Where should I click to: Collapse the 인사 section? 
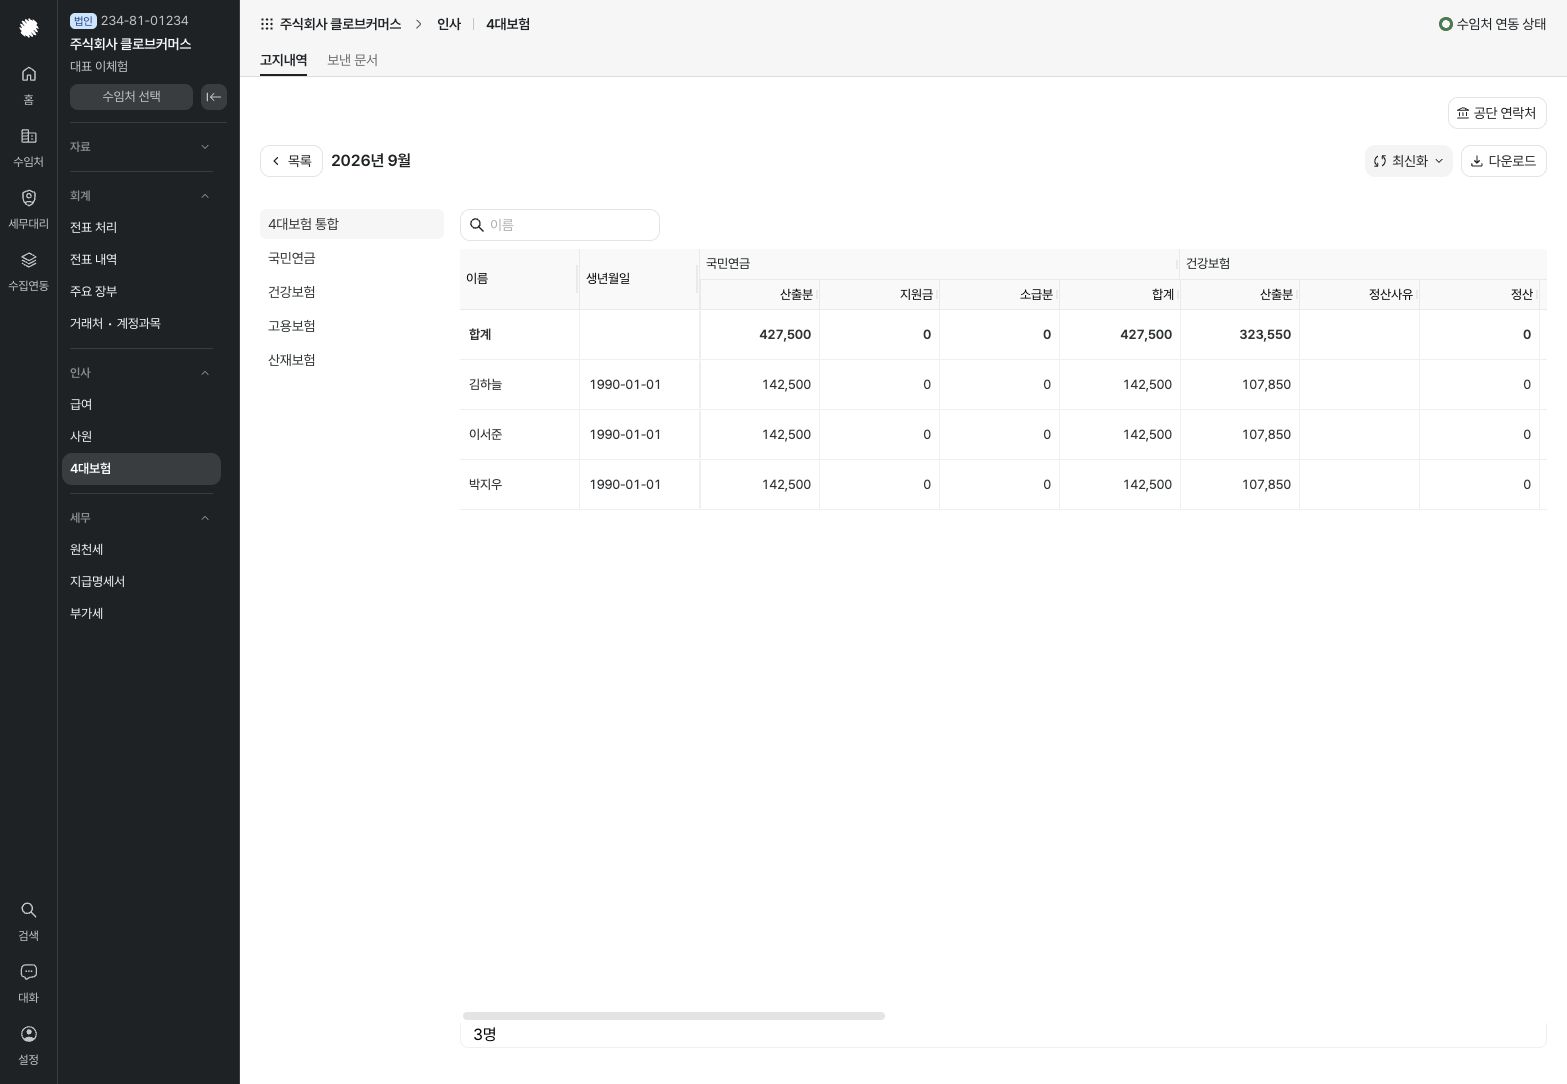pos(141,373)
